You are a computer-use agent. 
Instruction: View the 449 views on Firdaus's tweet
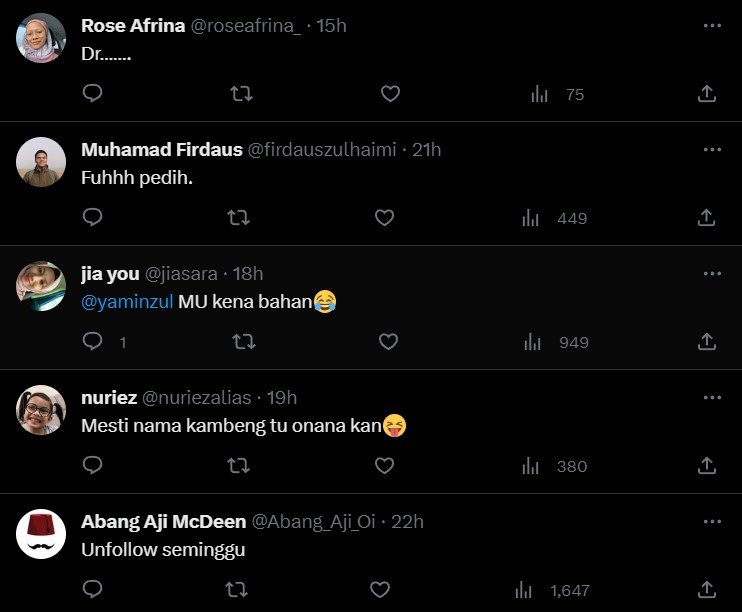pos(557,218)
